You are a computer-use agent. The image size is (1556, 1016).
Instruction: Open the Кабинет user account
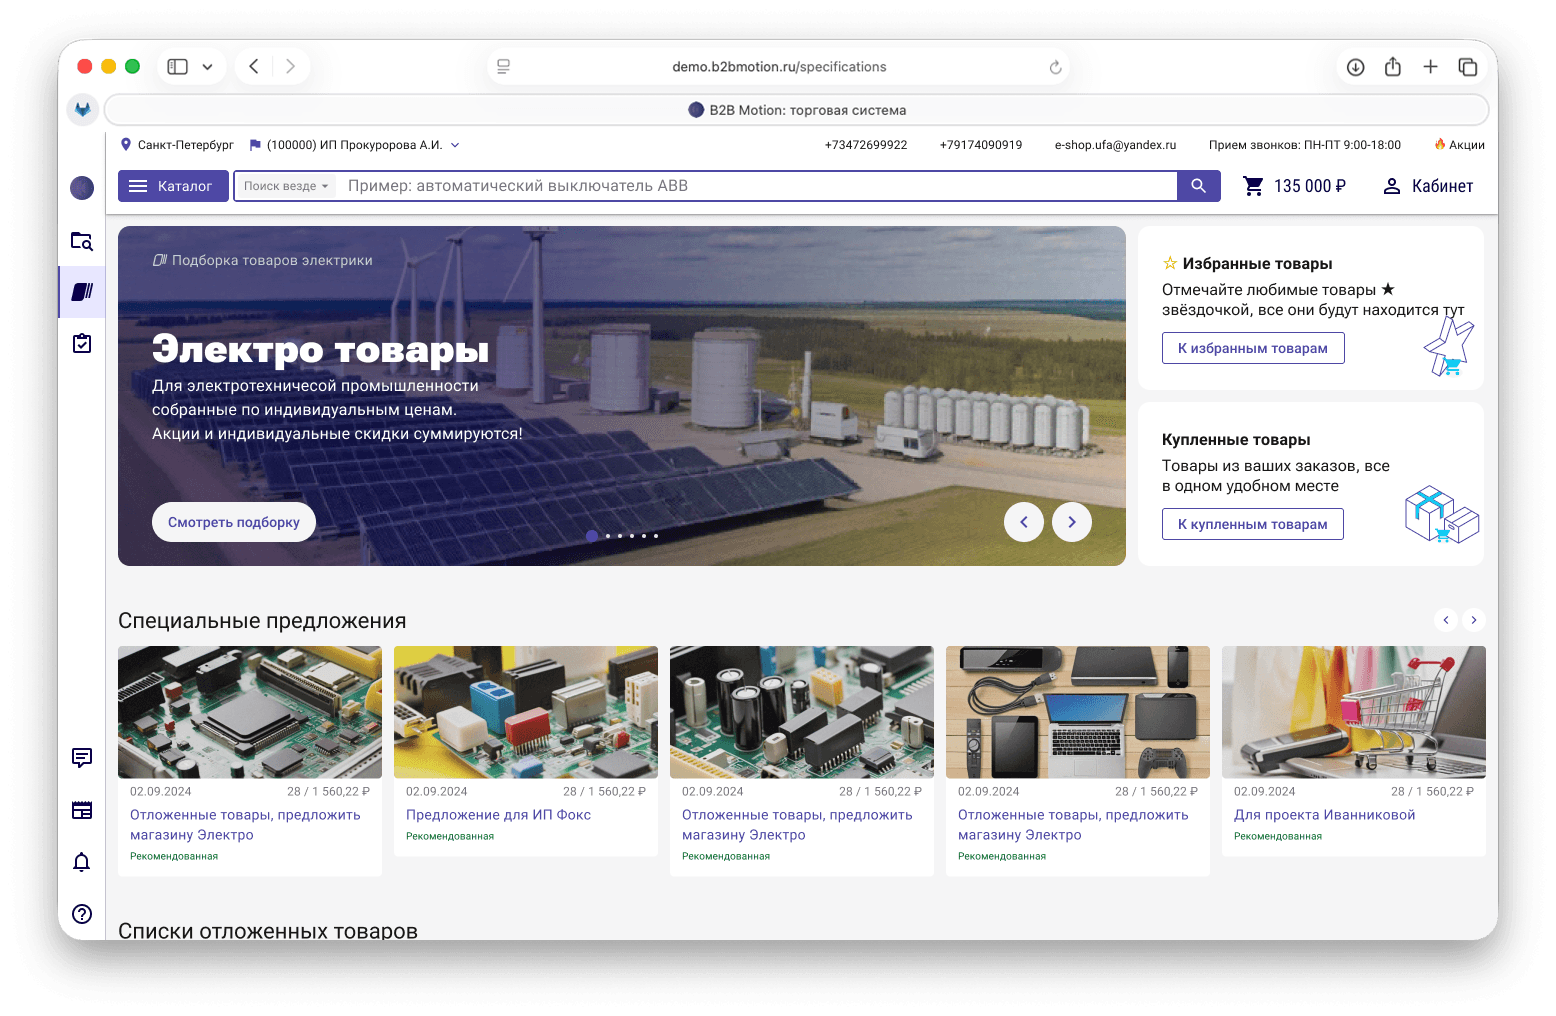[1428, 186]
